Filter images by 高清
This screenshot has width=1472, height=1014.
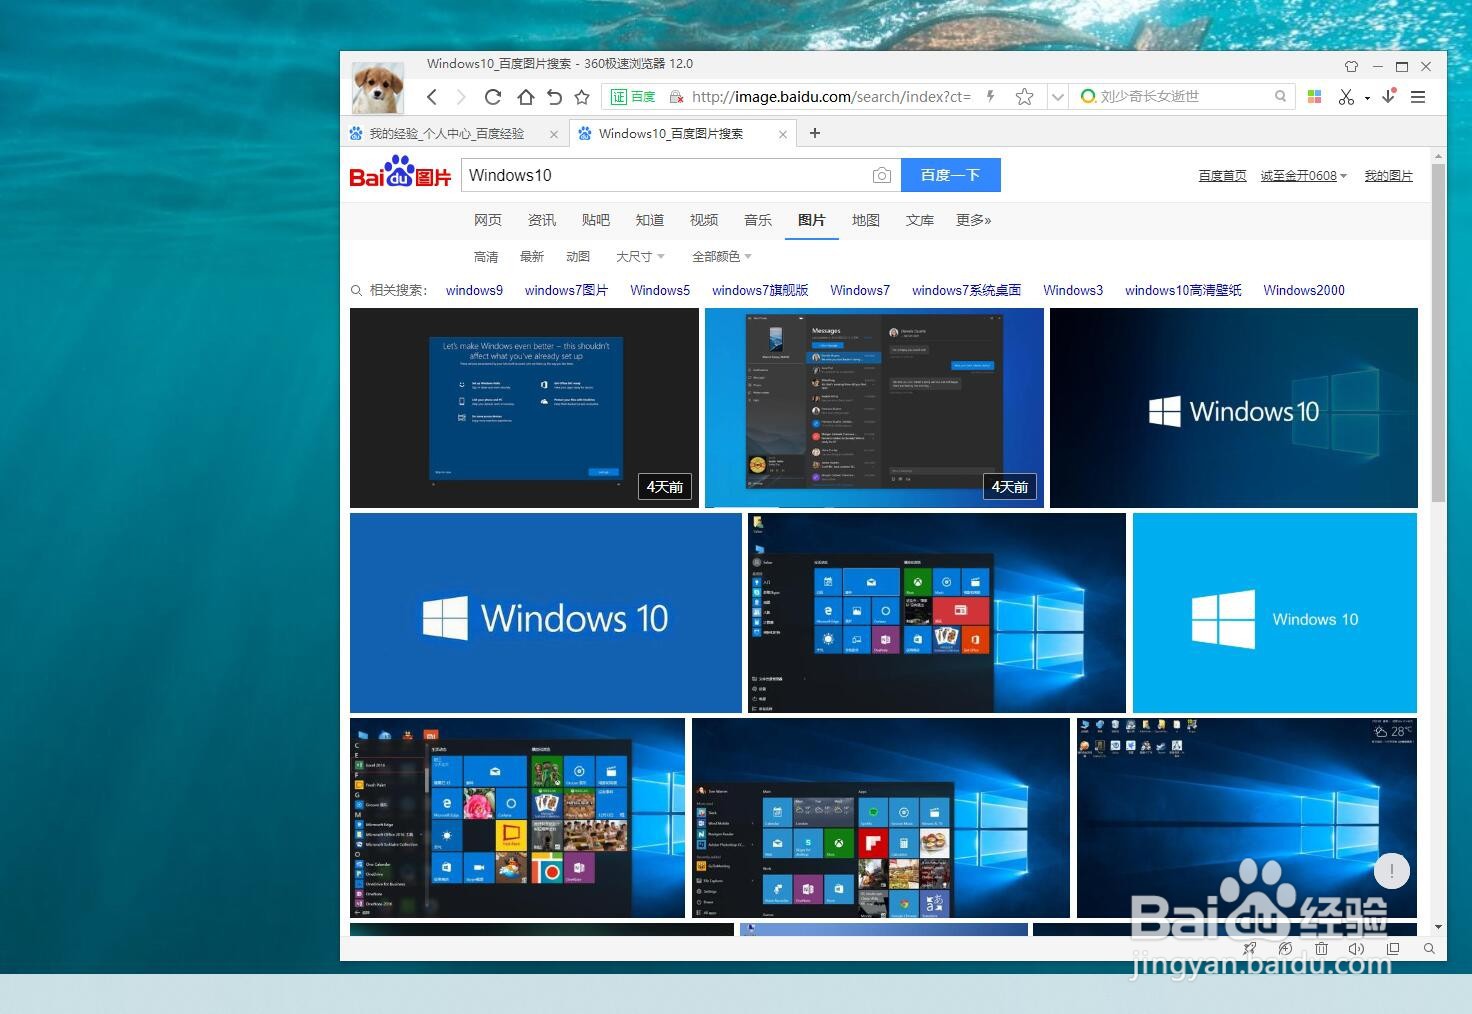point(486,257)
